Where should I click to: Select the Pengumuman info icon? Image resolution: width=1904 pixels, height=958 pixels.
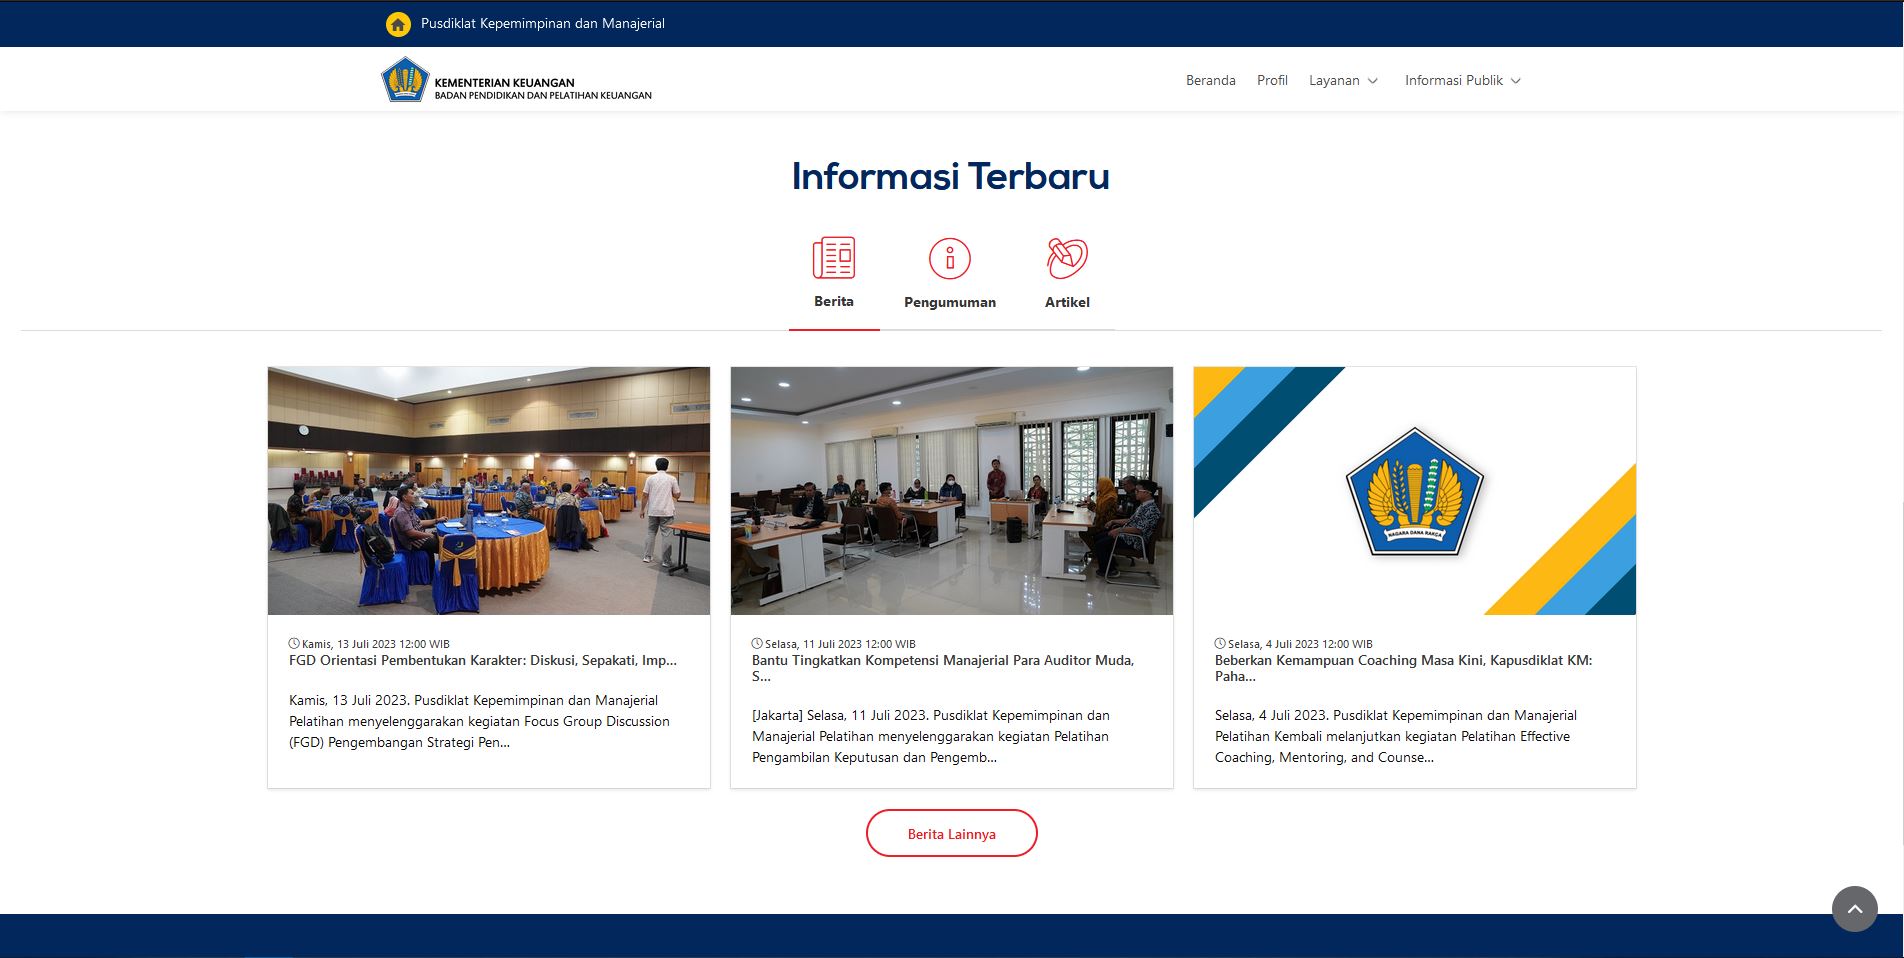pyautogui.click(x=949, y=259)
